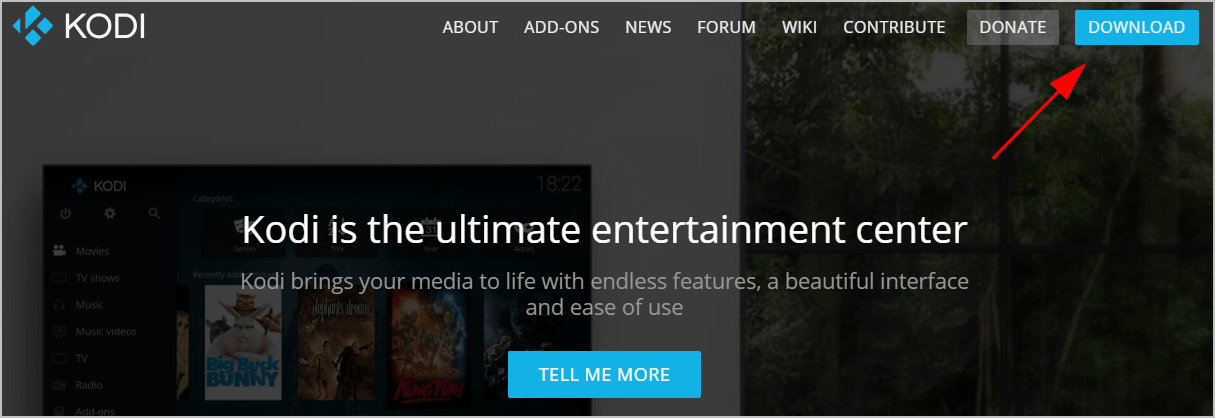This screenshot has height=418, width=1215.
Task: Click the search magnifier in Kodi preview
Action: pos(154,213)
